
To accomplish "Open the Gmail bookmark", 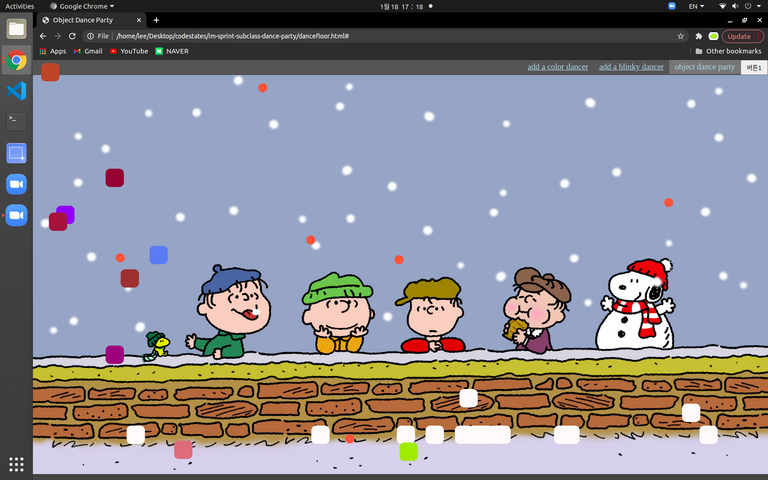I will click(x=88, y=51).
